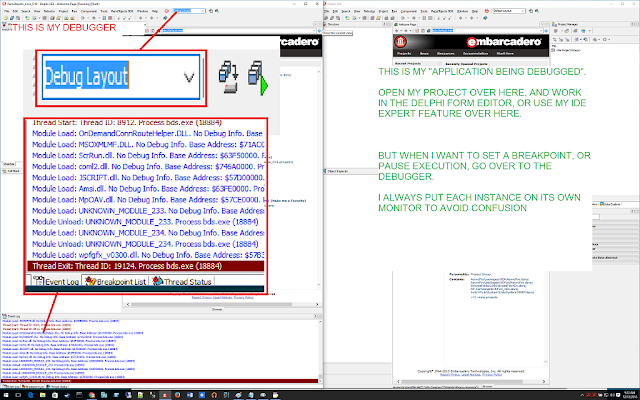Open Chrome from taskbar
The height and width of the screenshot is (400, 640).
point(92,395)
